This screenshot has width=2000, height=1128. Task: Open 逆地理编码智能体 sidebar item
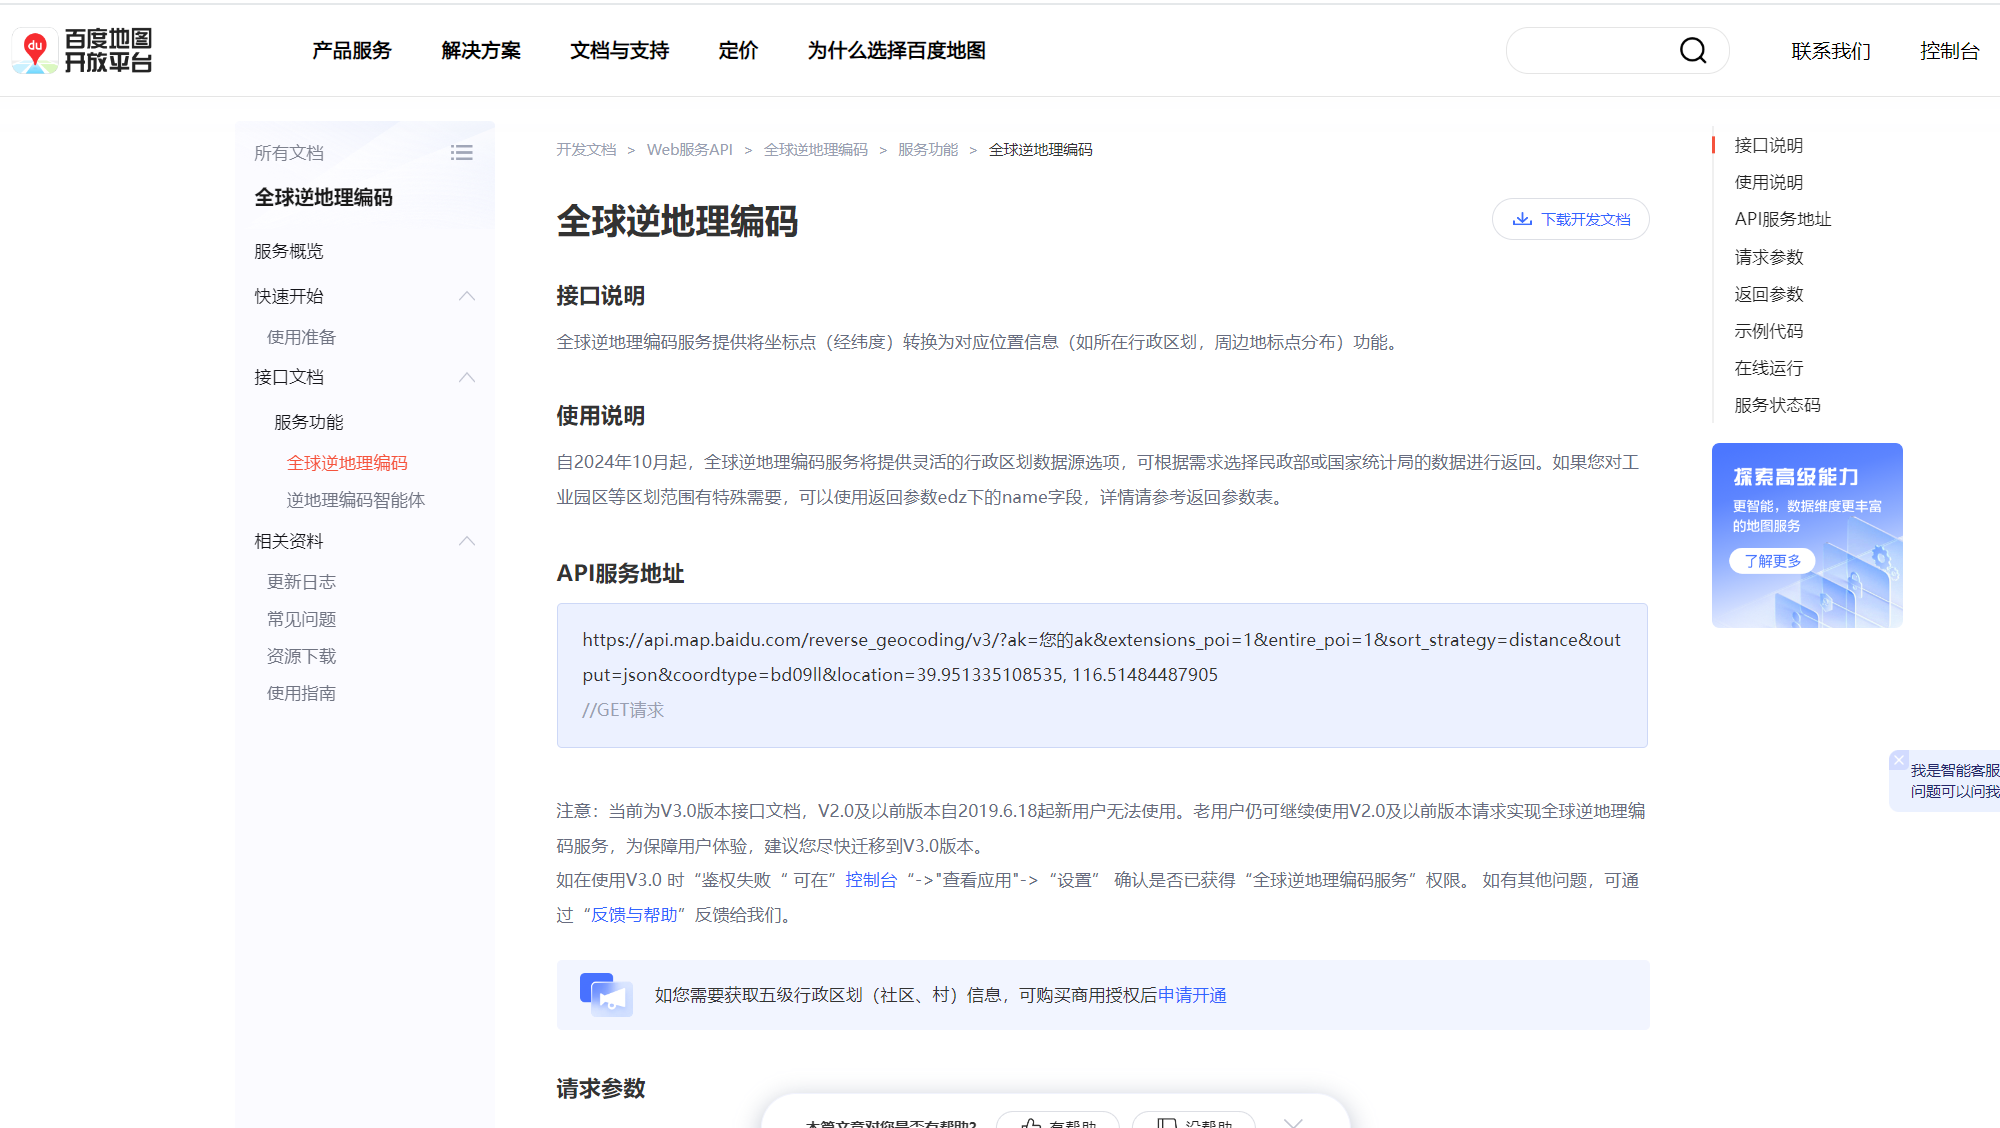(355, 500)
